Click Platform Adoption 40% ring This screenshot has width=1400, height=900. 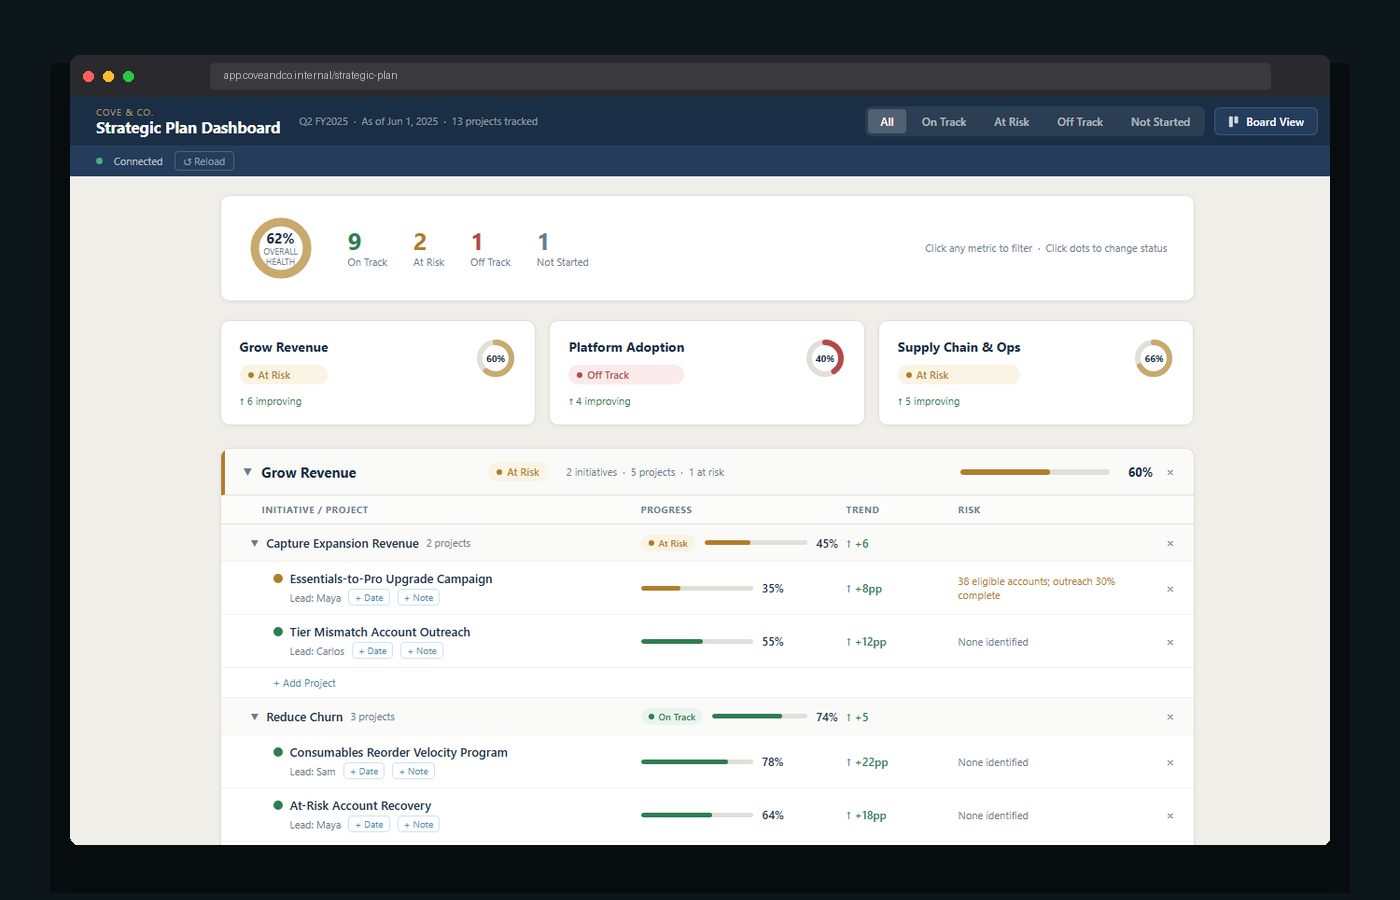coord(825,359)
